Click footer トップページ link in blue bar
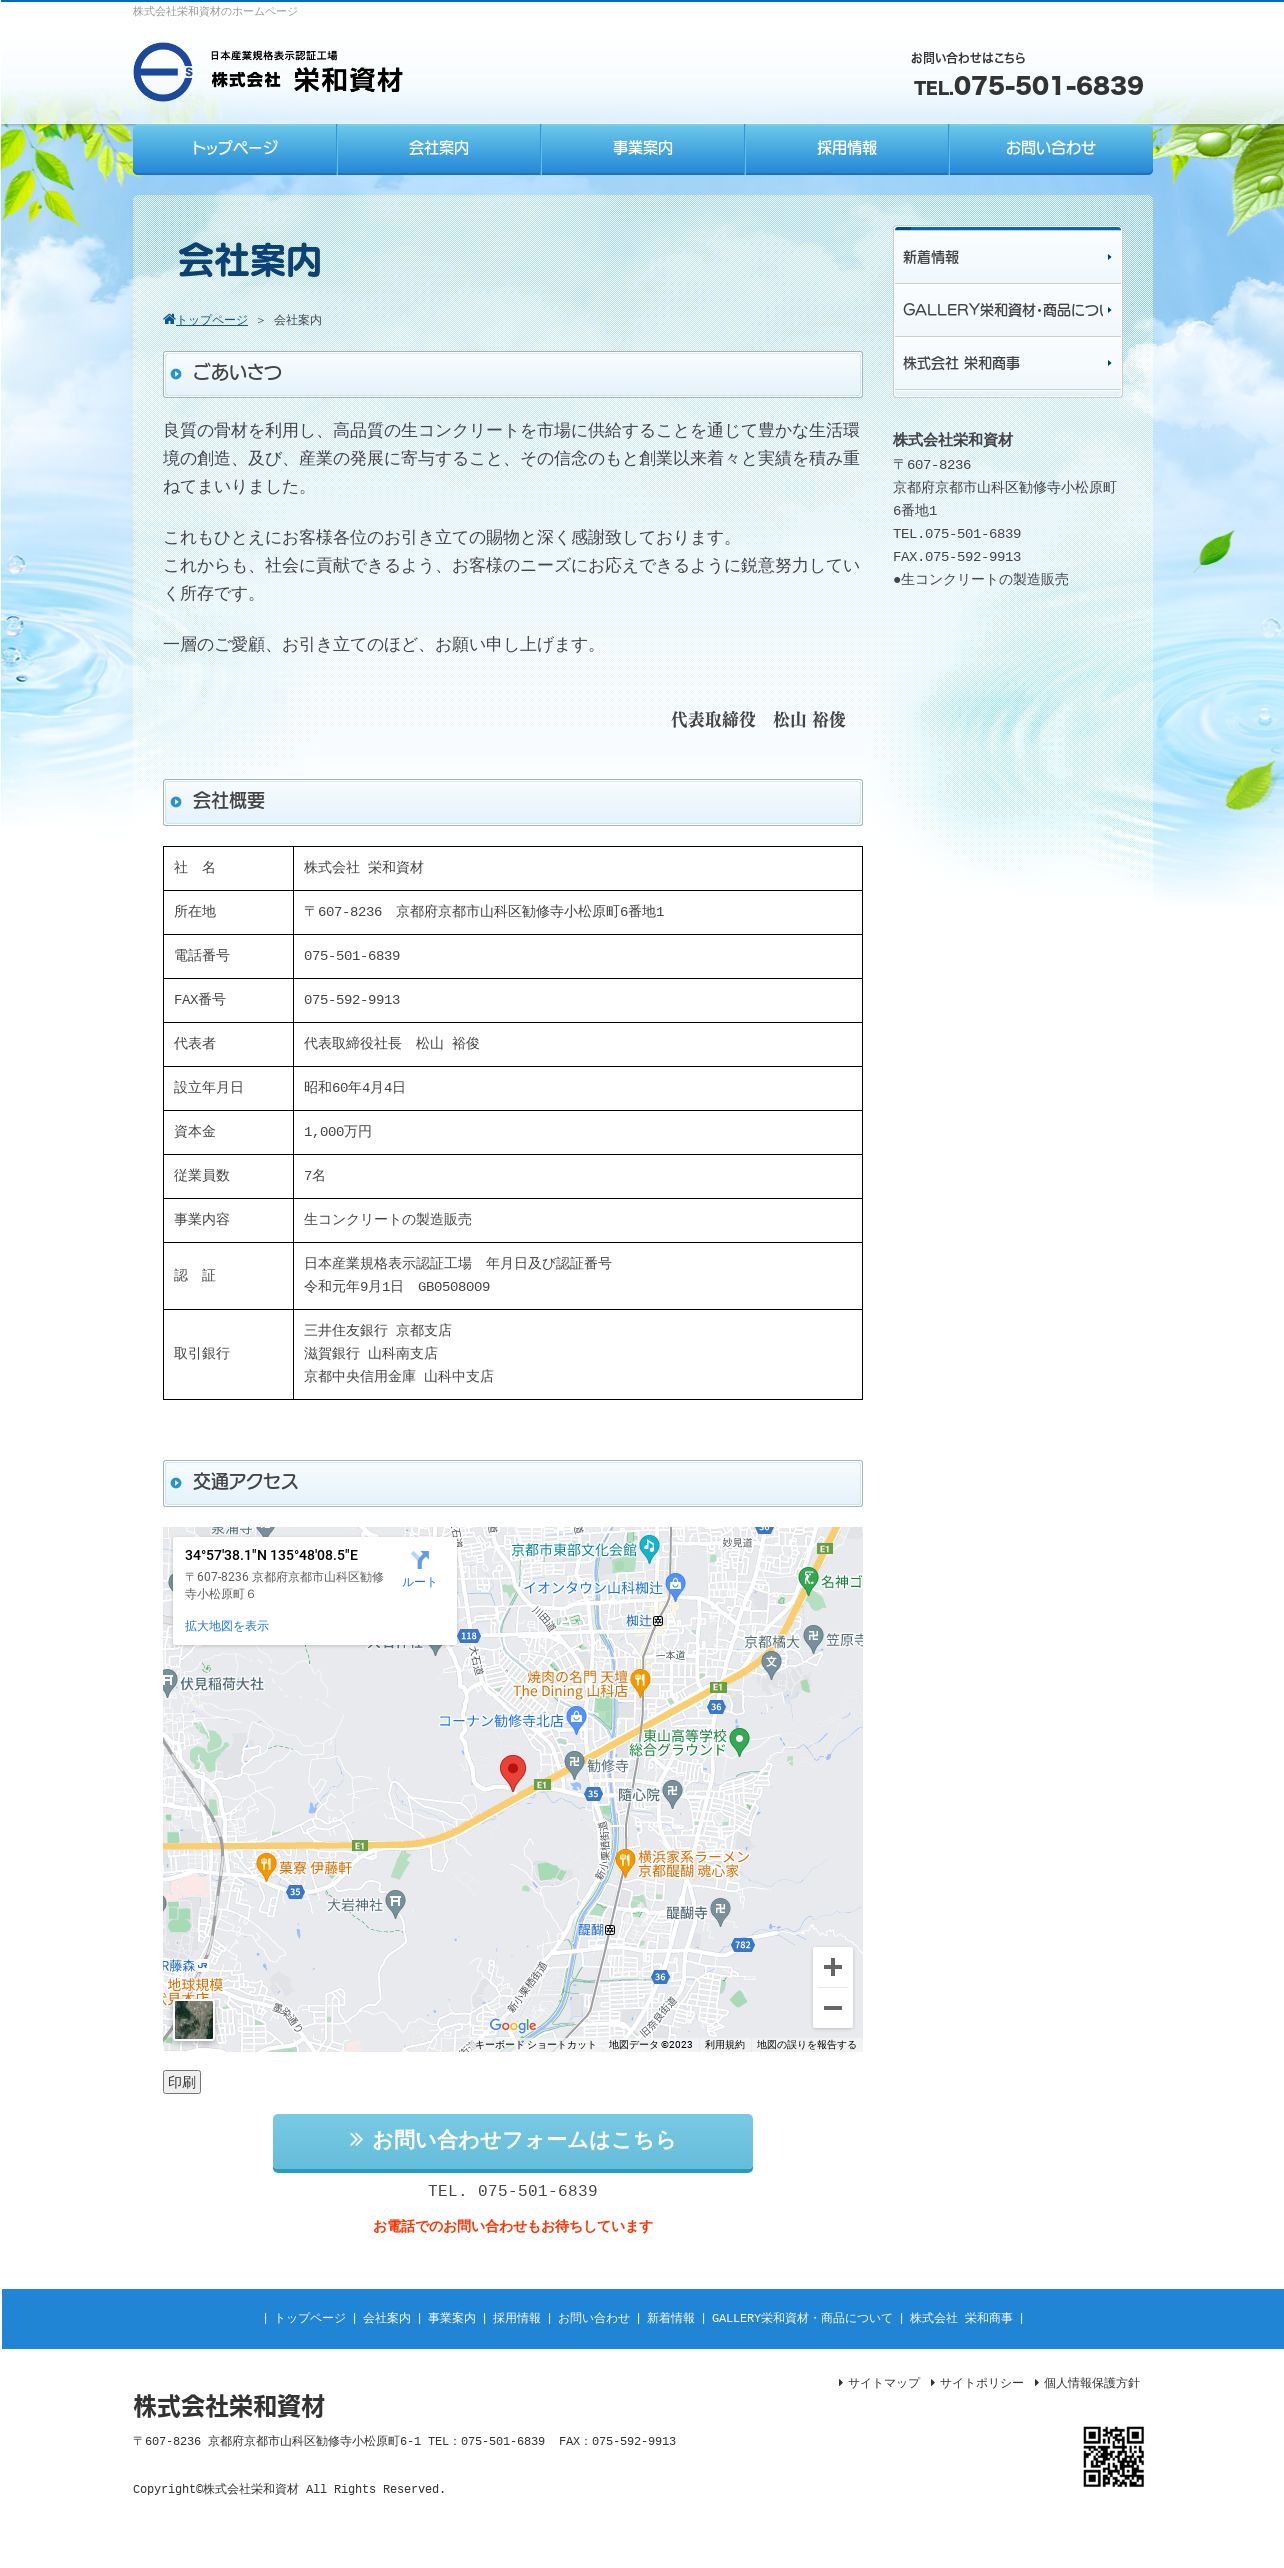The image size is (1284, 2568). click(310, 2318)
